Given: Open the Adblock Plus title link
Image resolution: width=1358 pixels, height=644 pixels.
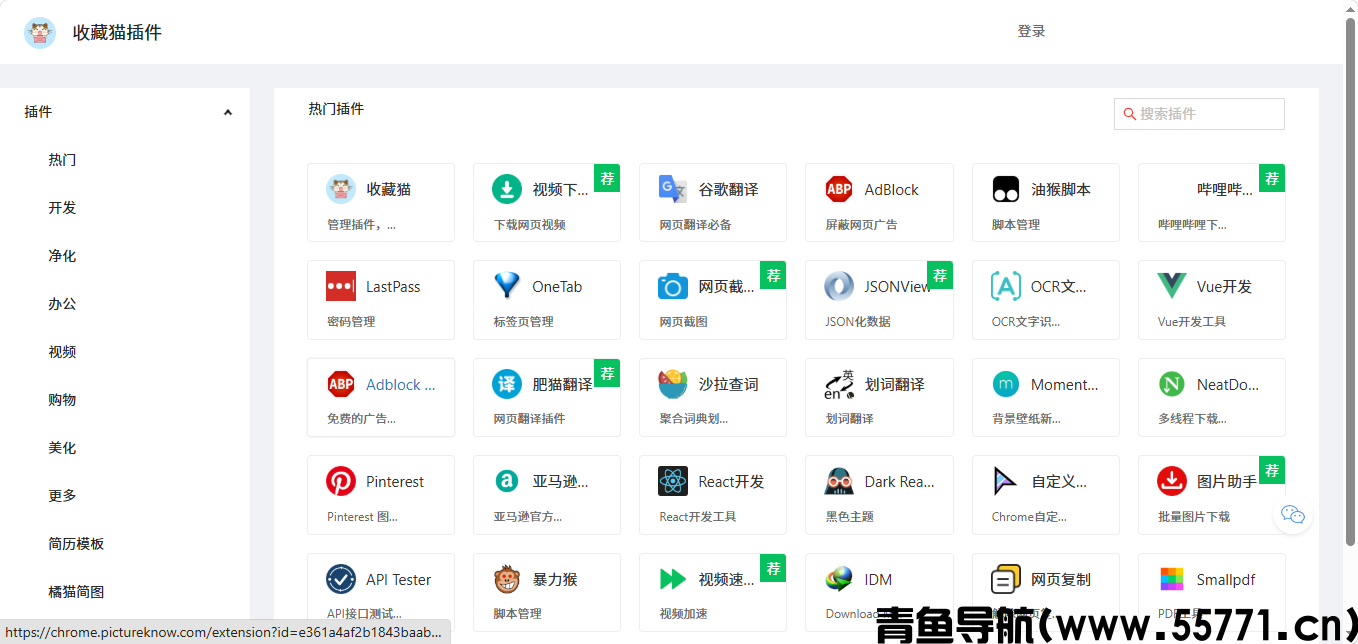Looking at the screenshot, I should (x=400, y=385).
